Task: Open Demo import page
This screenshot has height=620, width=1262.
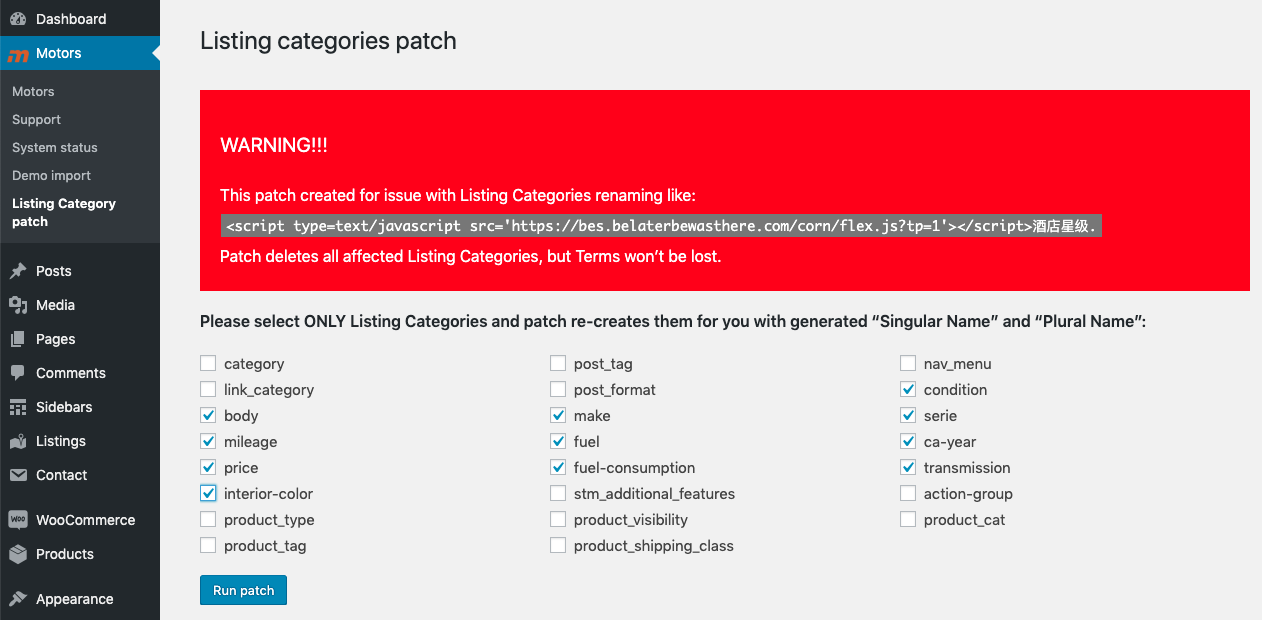Action: pyautogui.click(x=51, y=175)
